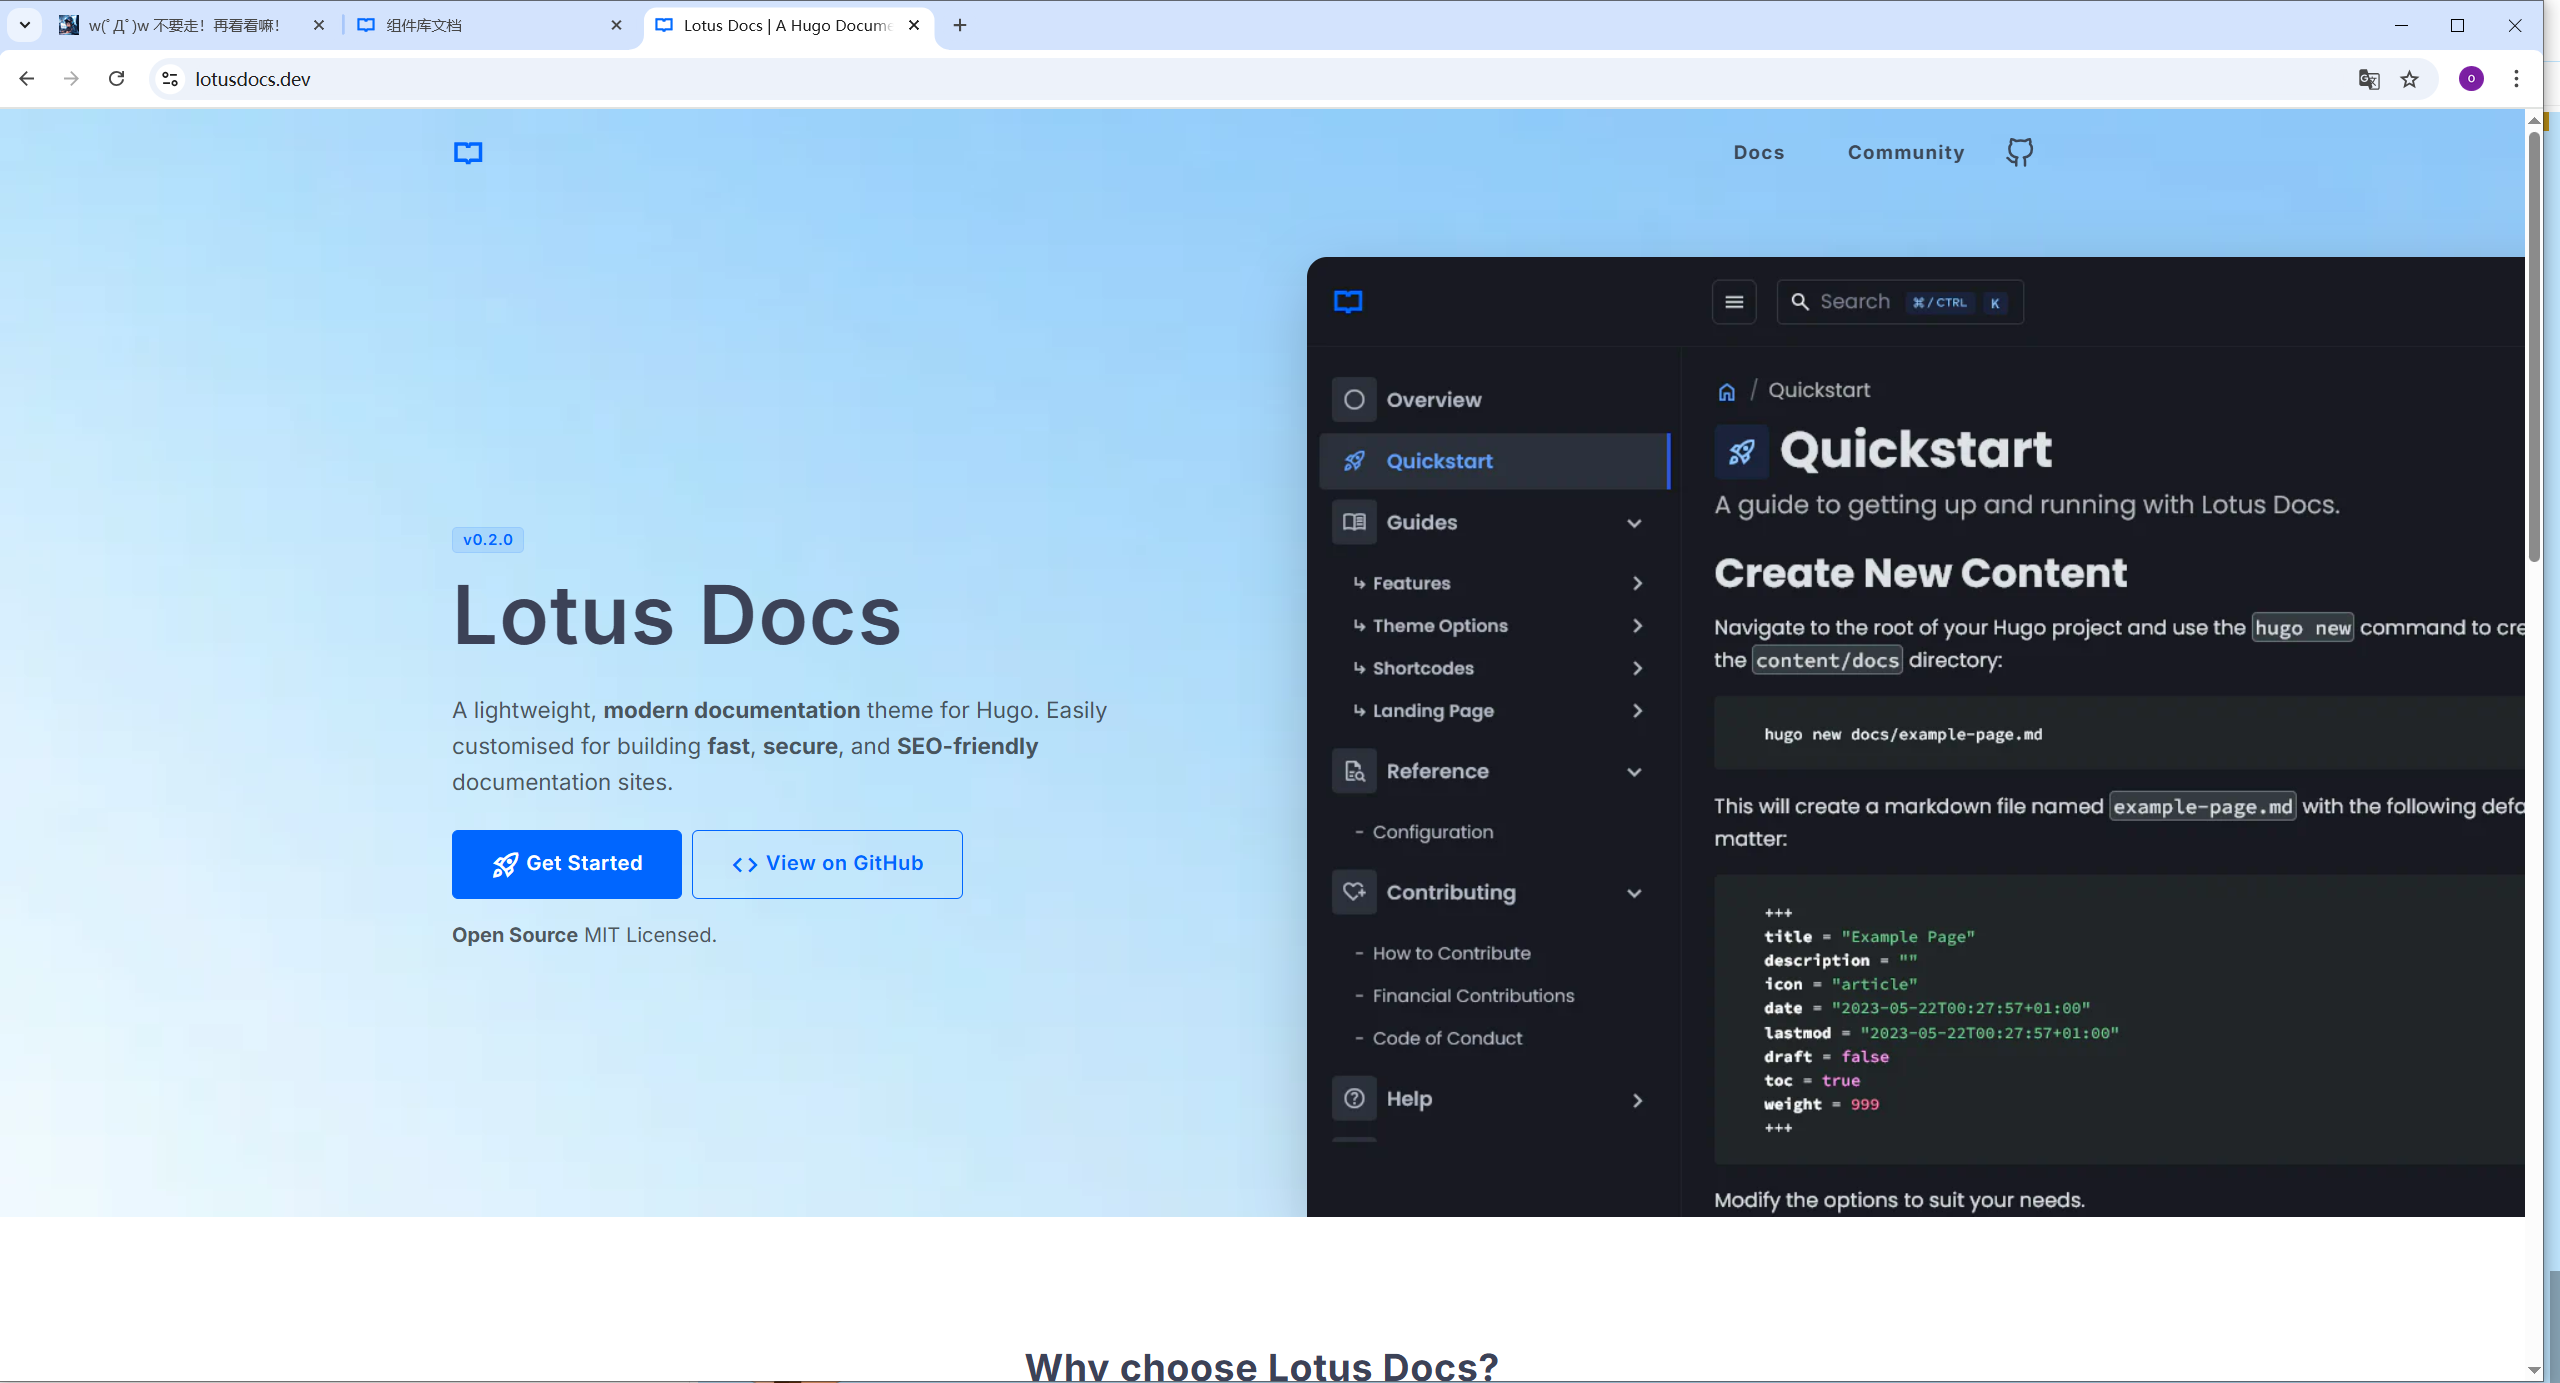Screen dimensions: 2560x1383
Task: Click the page vertical scrollbar thumb
Action: coord(2533,345)
